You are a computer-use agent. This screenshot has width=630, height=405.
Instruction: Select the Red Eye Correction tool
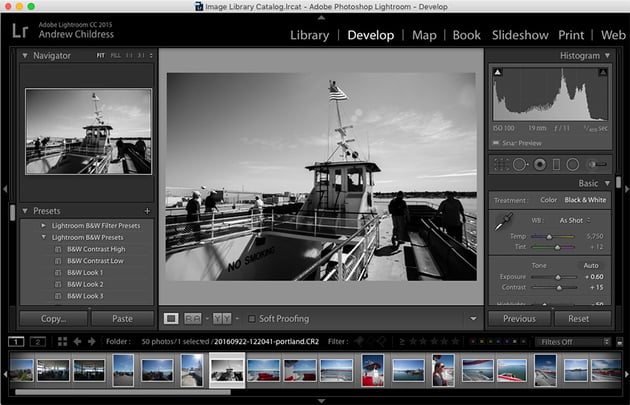tap(540, 164)
